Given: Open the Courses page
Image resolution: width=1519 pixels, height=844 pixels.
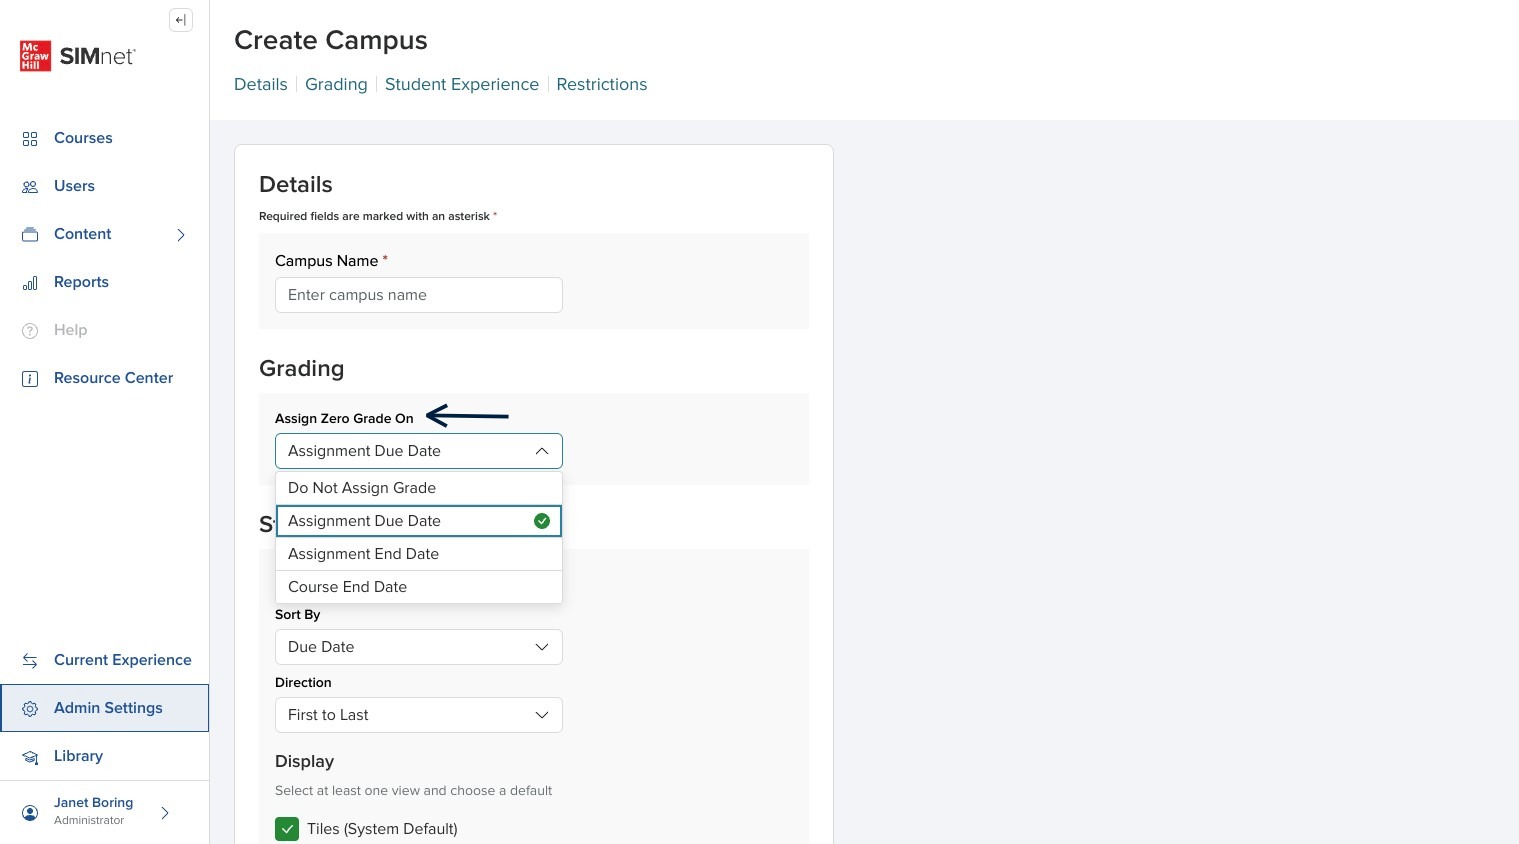Looking at the screenshot, I should pyautogui.click(x=83, y=138).
